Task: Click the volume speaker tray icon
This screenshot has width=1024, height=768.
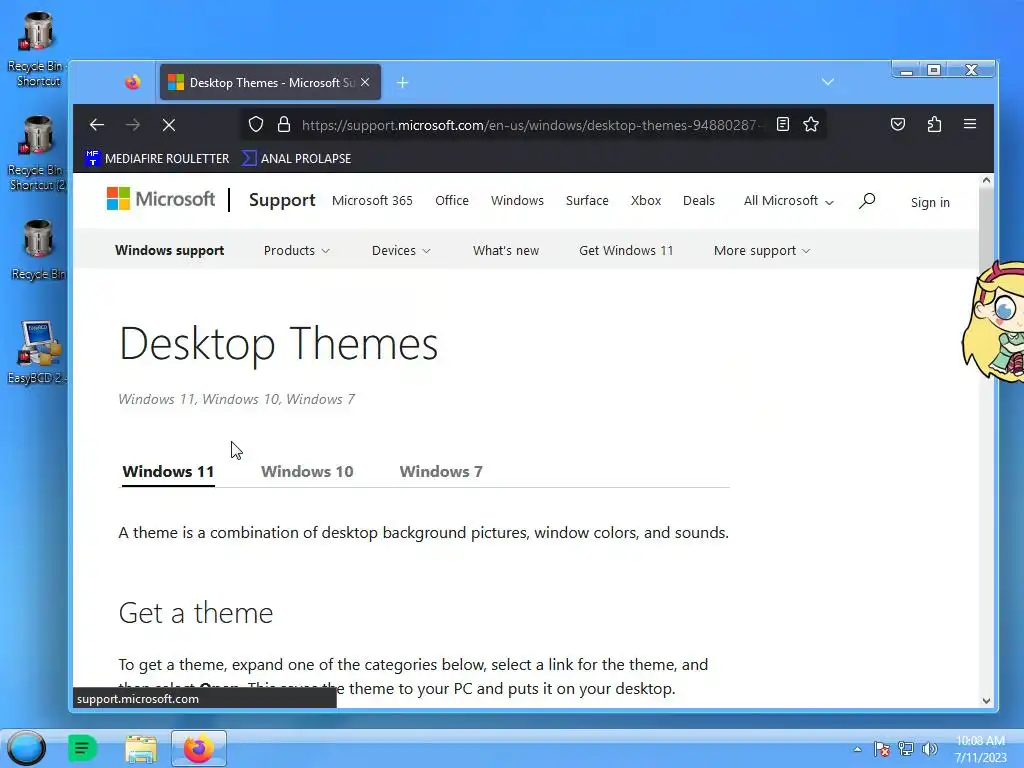Action: click(x=930, y=749)
